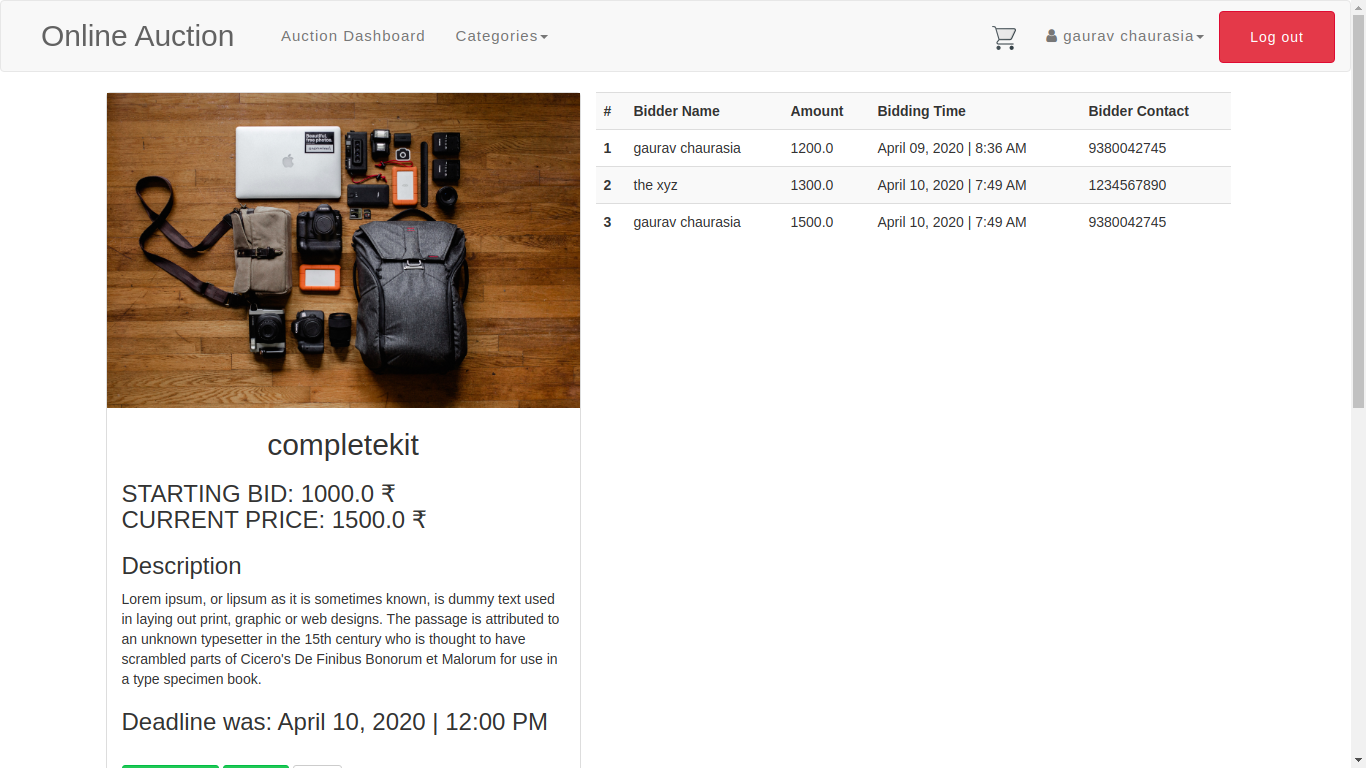1366x768 pixels.
Task: Click the Lorem ipsum description paragraph
Action: point(341,639)
